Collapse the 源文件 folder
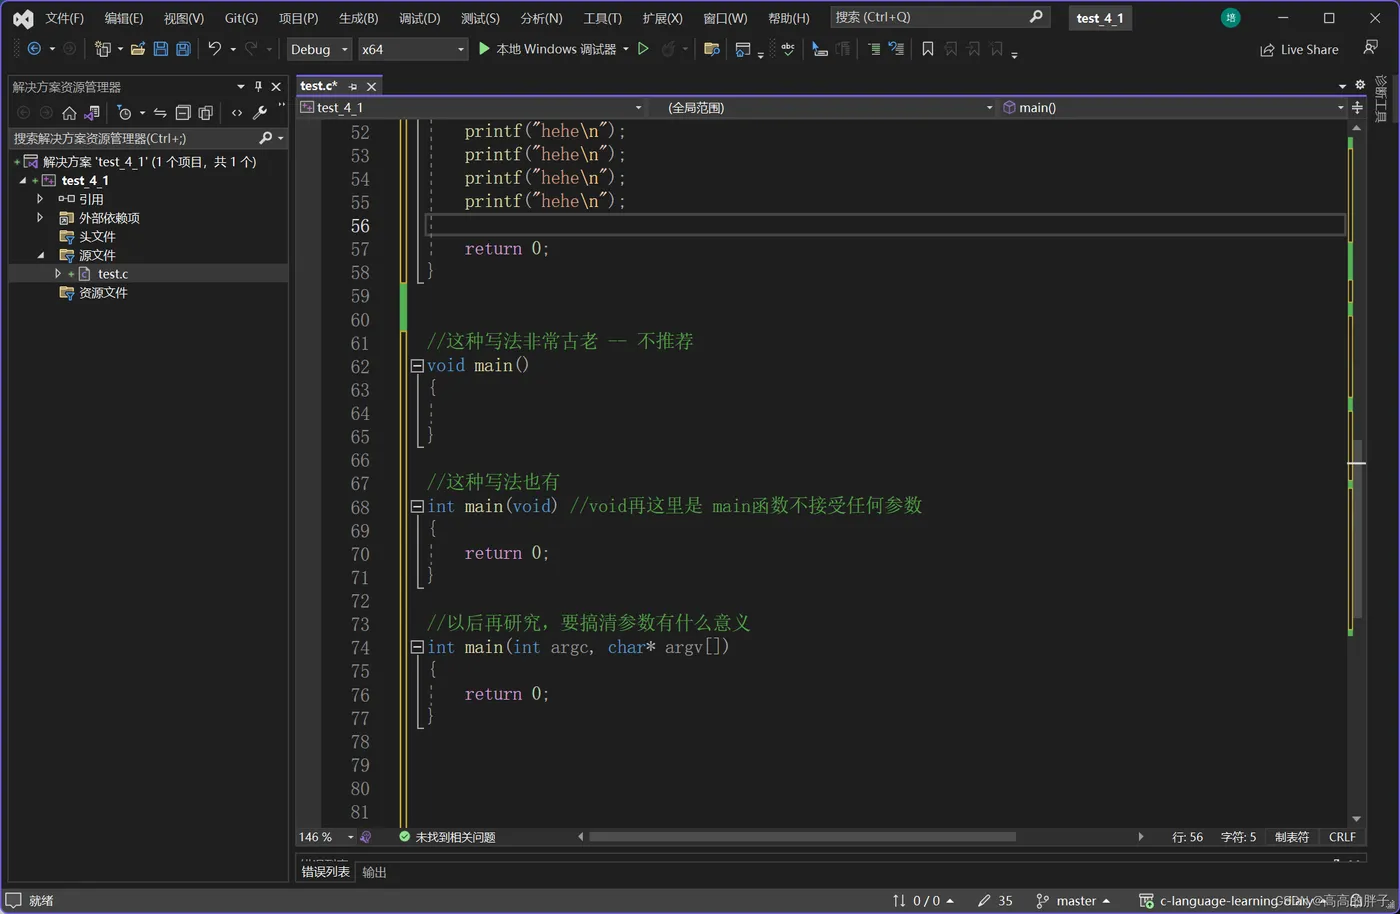Image resolution: width=1400 pixels, height=914 pixels. point(41,255)
